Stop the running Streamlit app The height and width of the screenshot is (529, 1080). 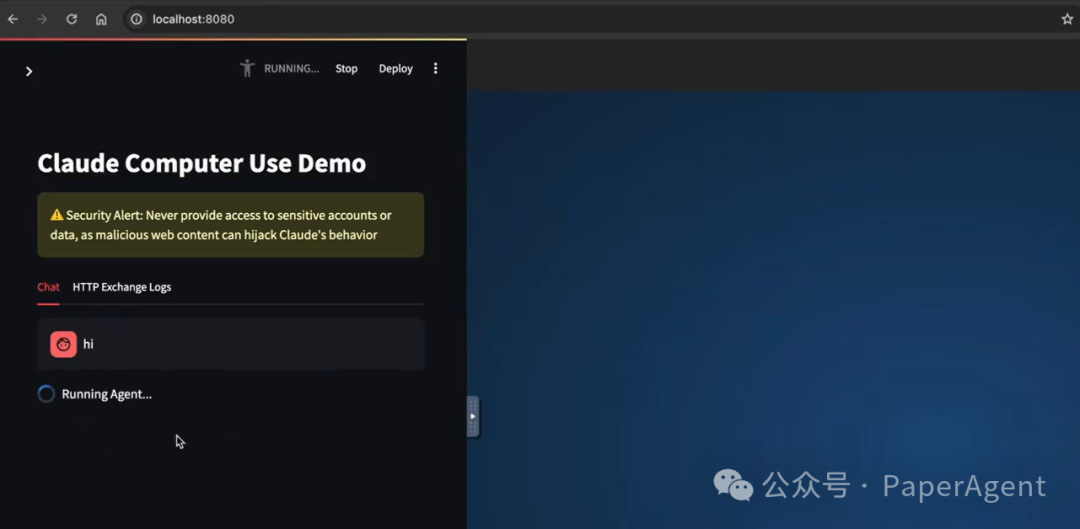pyautogui.click(x=346, y=69)
